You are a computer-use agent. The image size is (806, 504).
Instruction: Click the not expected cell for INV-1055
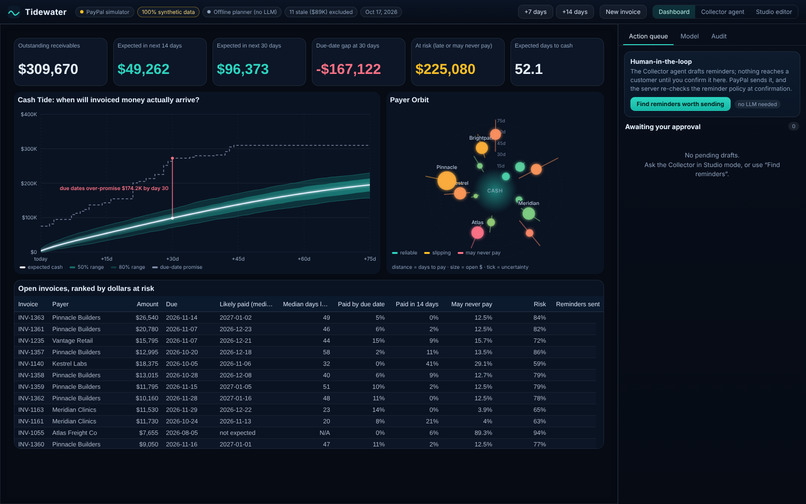237,433
